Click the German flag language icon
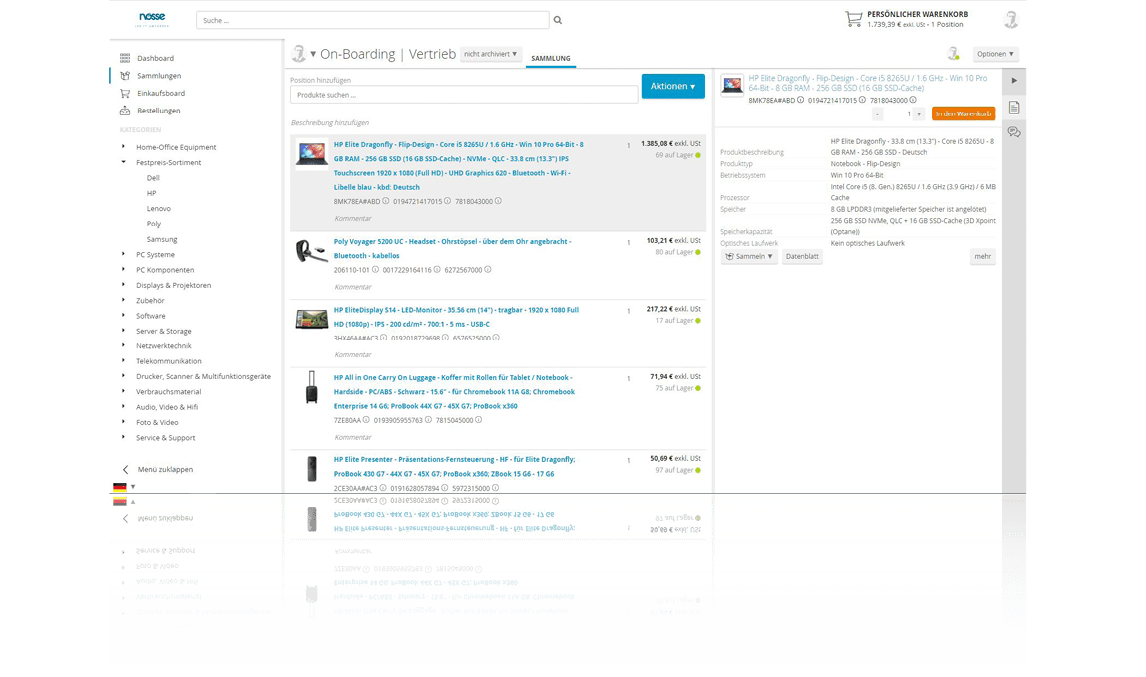The height and width of the screenshot is (677, 1146). click(x=120, y=487)
